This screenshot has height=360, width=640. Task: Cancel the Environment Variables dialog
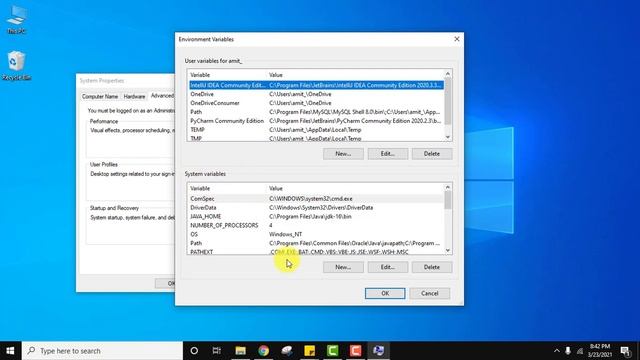click(429, 293)
